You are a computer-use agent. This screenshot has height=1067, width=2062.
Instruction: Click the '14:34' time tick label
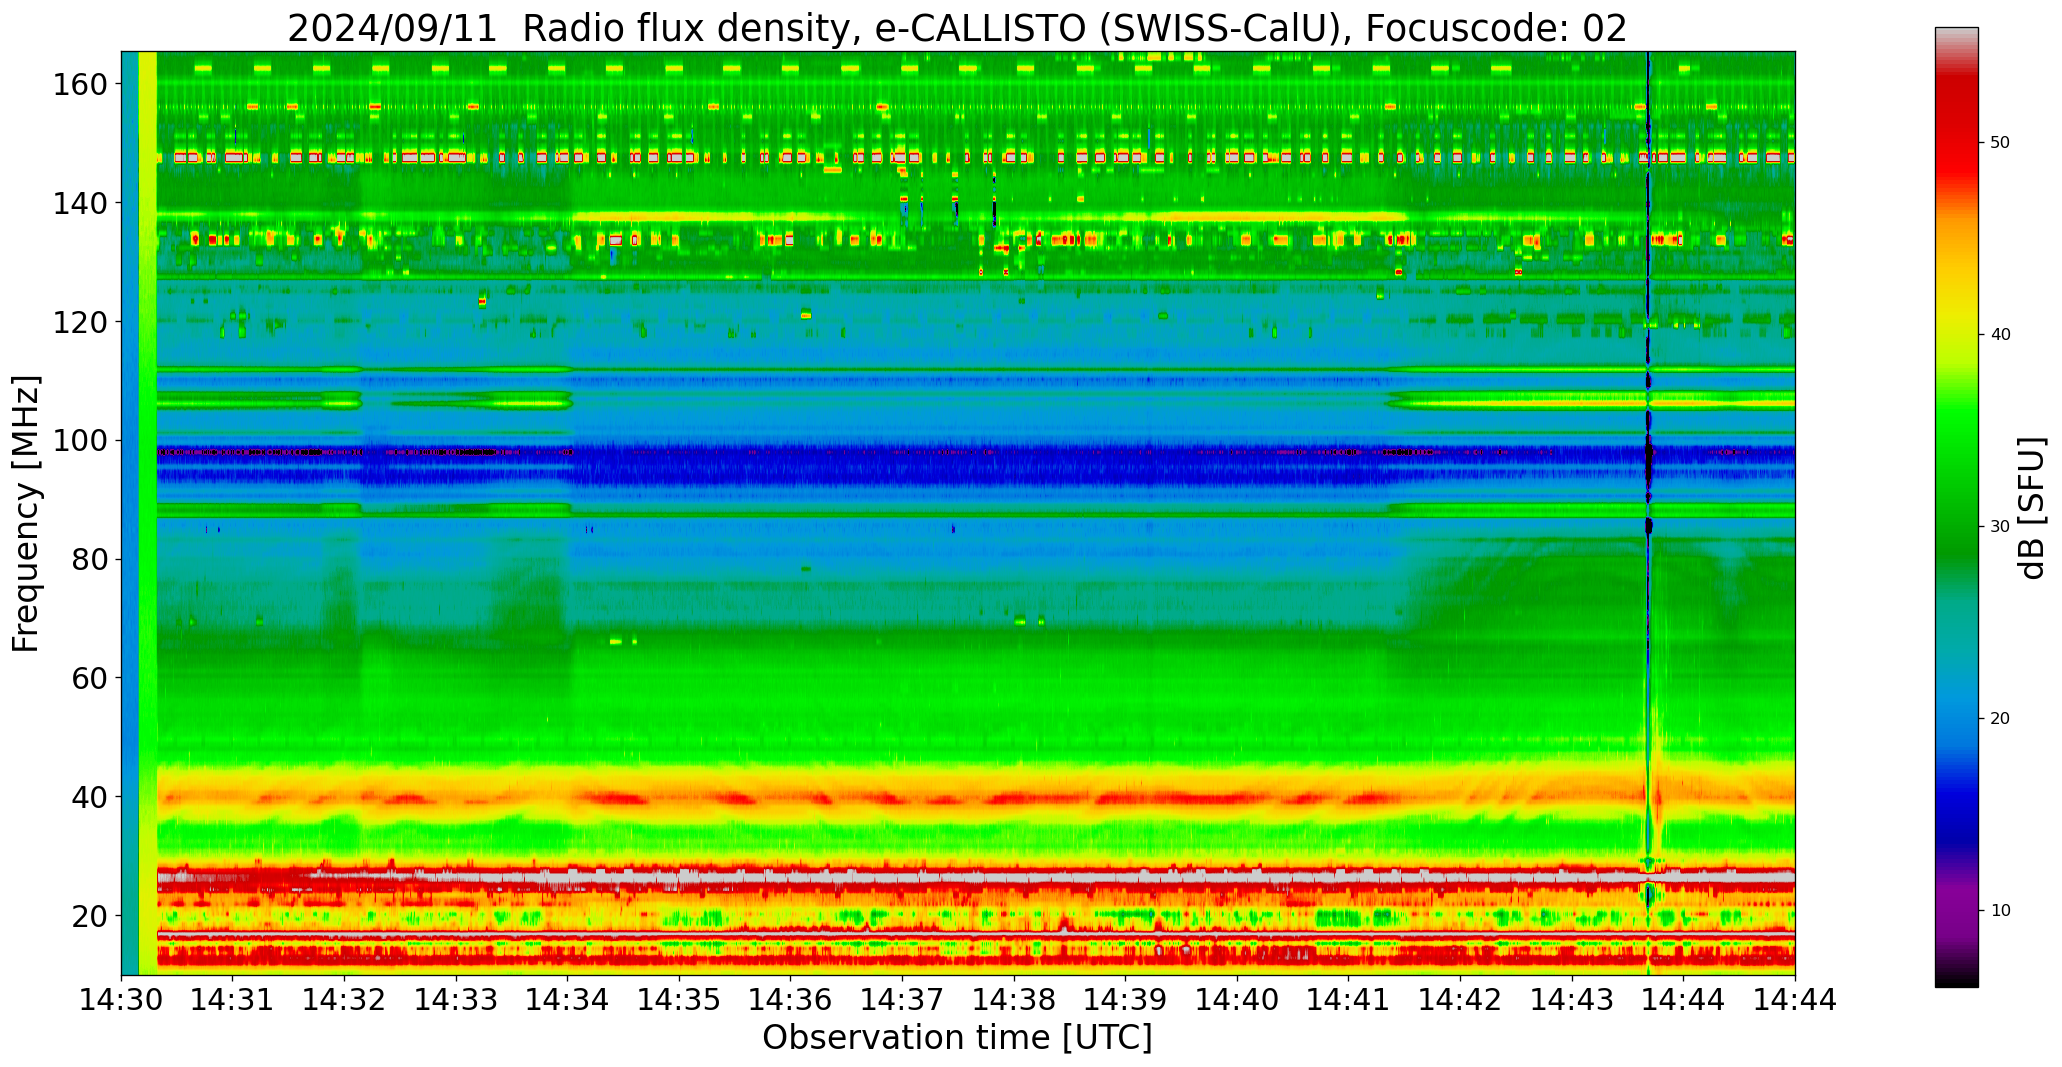(x=568, y=999)
